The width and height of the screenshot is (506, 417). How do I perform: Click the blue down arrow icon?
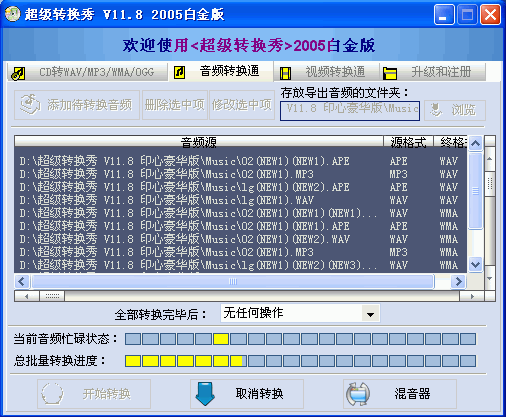tap(205, 394)
